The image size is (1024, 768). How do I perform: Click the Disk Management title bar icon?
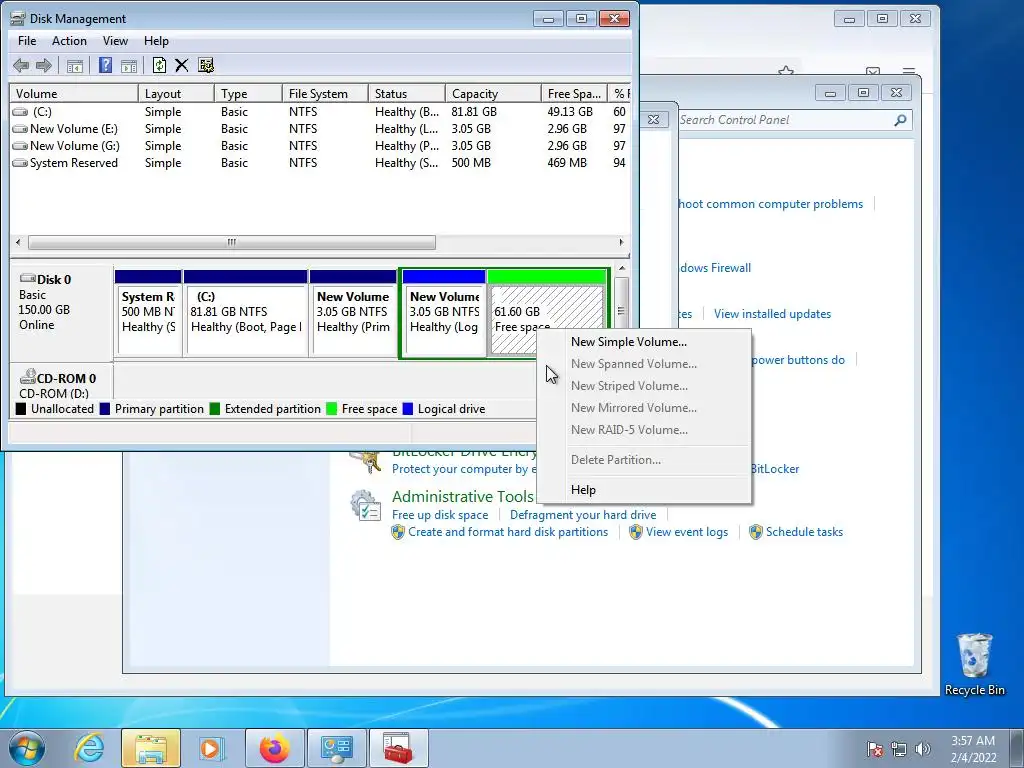click(x=18, y=18)
